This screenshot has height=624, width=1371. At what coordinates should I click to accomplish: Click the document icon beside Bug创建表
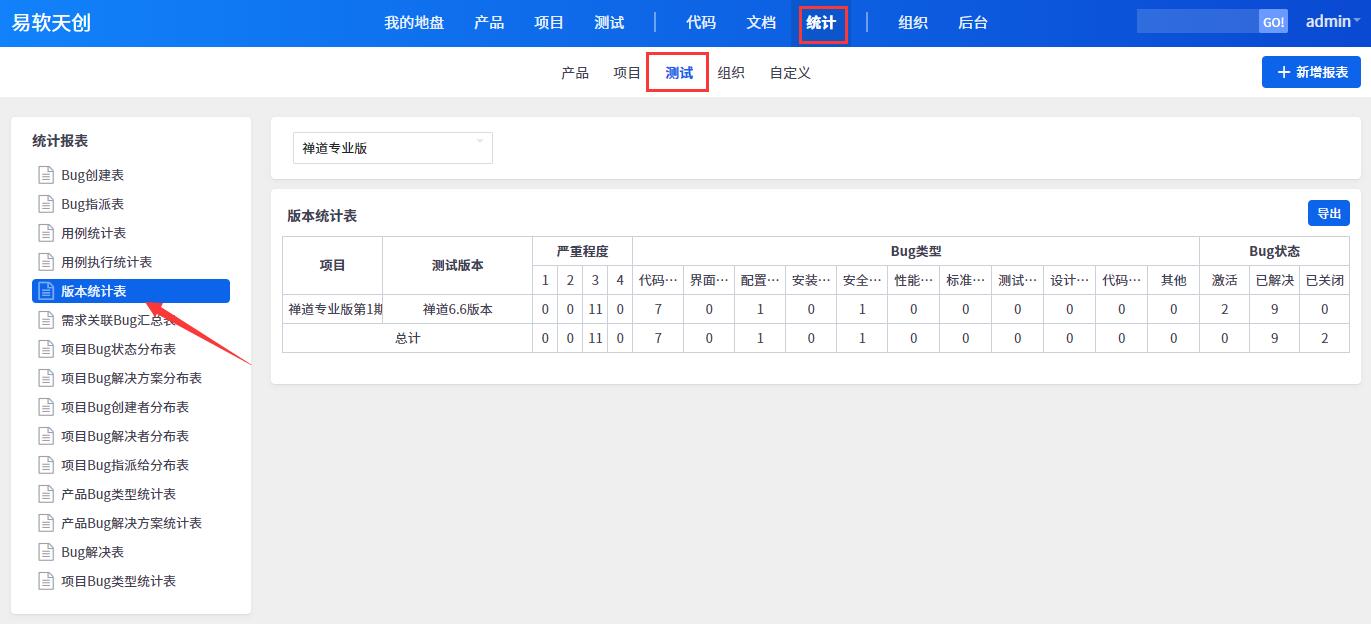coord(45,175)
